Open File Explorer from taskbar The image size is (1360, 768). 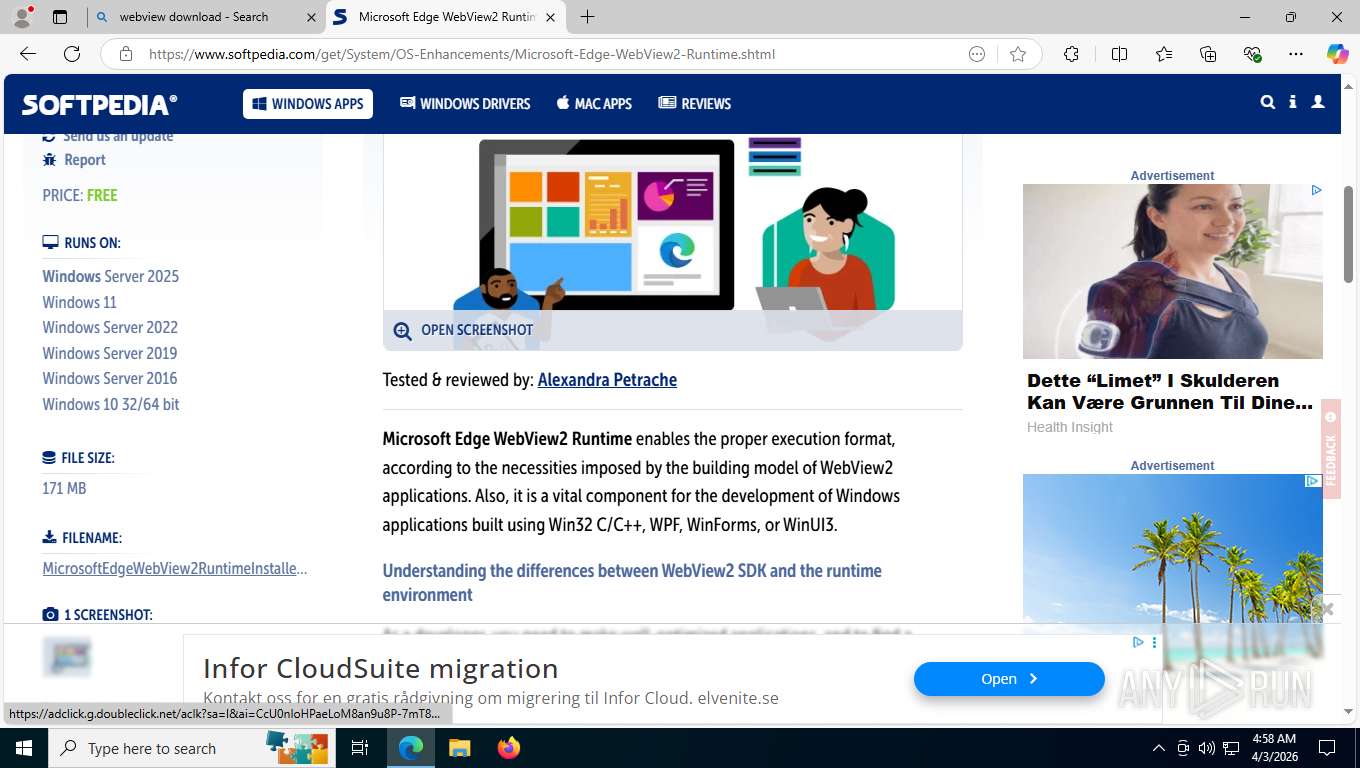point(459,748)
